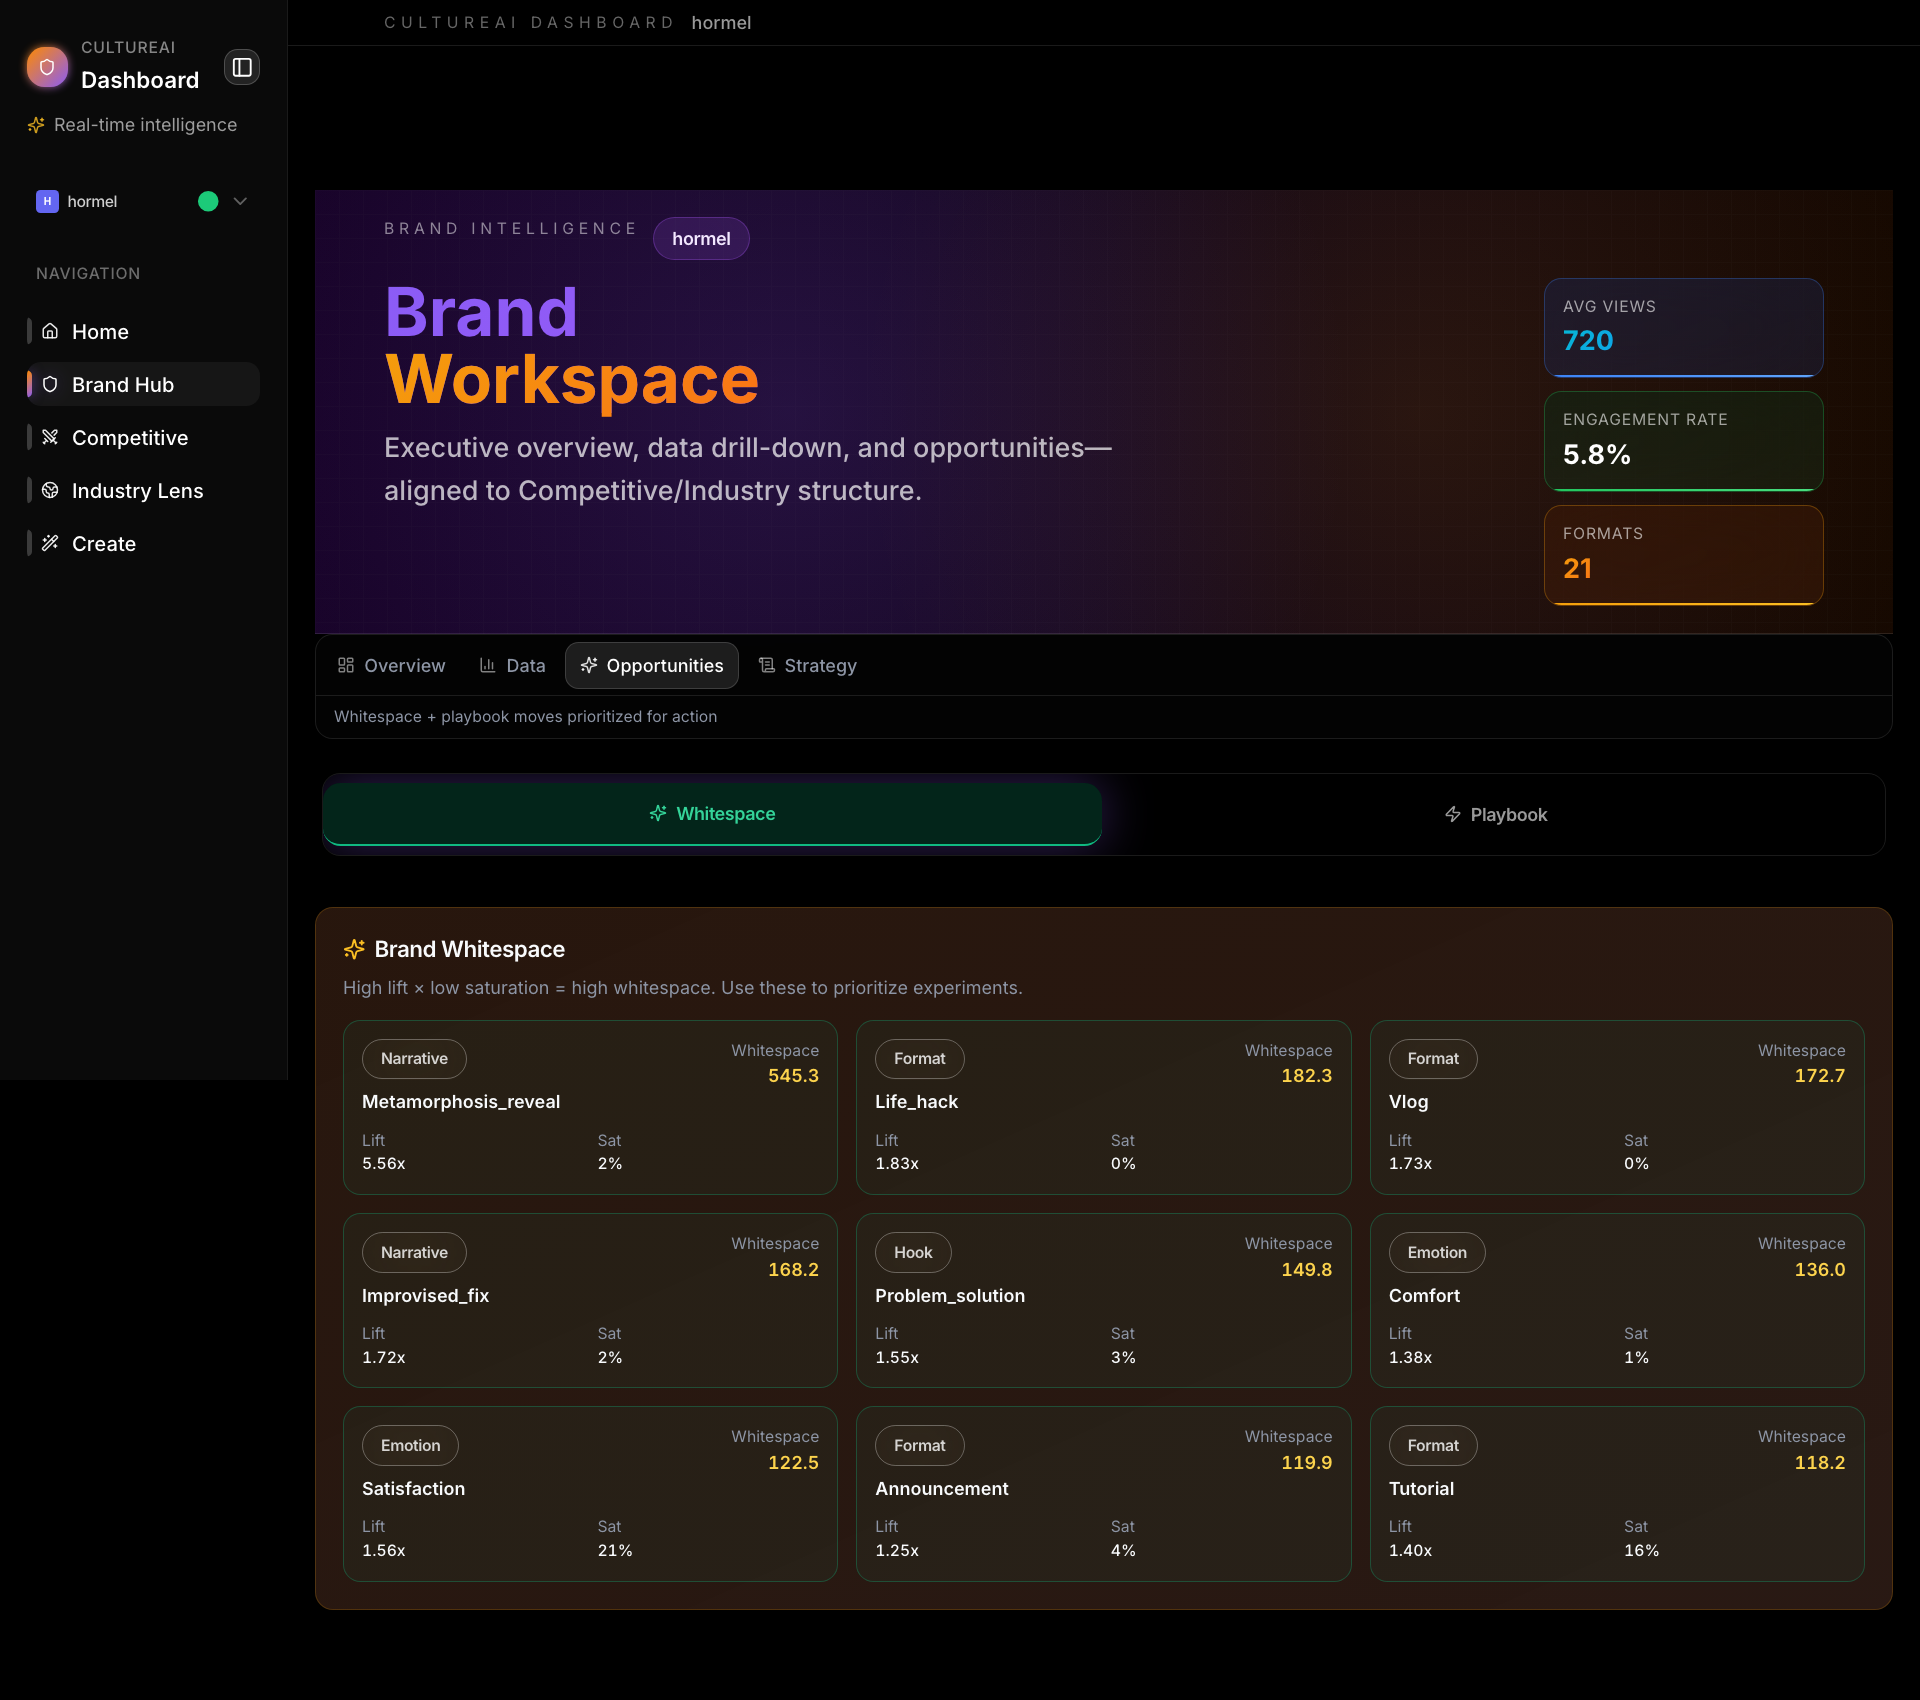Click the Dashboard title link

click(139, 80)
